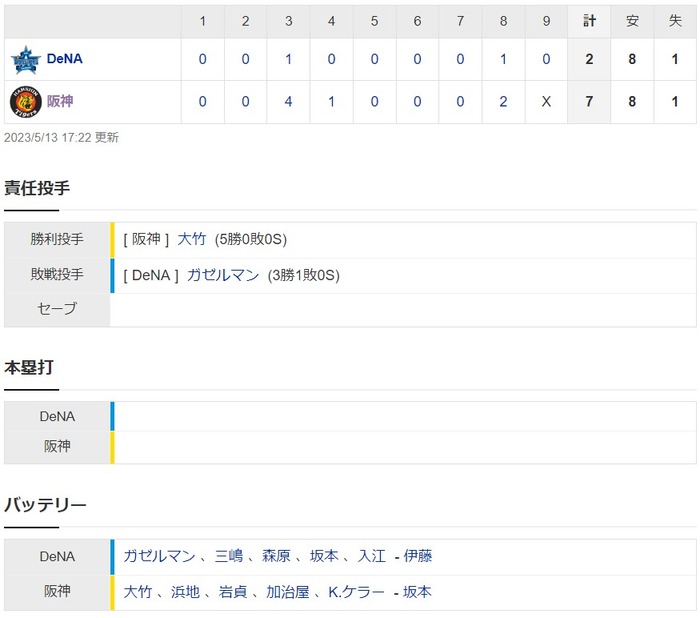Click Hanshin's 4th inning score of 1

tap(331, 102)
